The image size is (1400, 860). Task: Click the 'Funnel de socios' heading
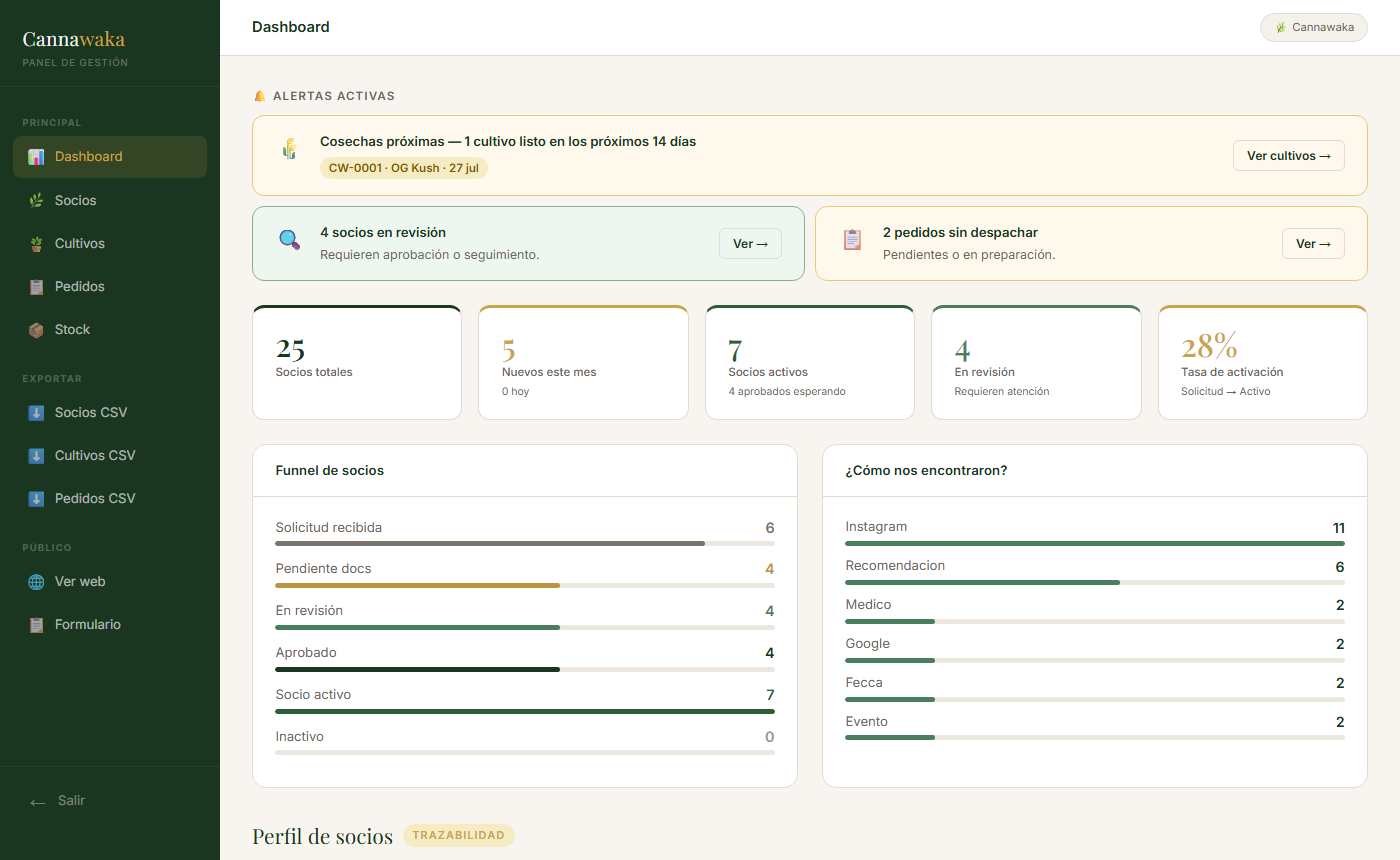point(330,470)
